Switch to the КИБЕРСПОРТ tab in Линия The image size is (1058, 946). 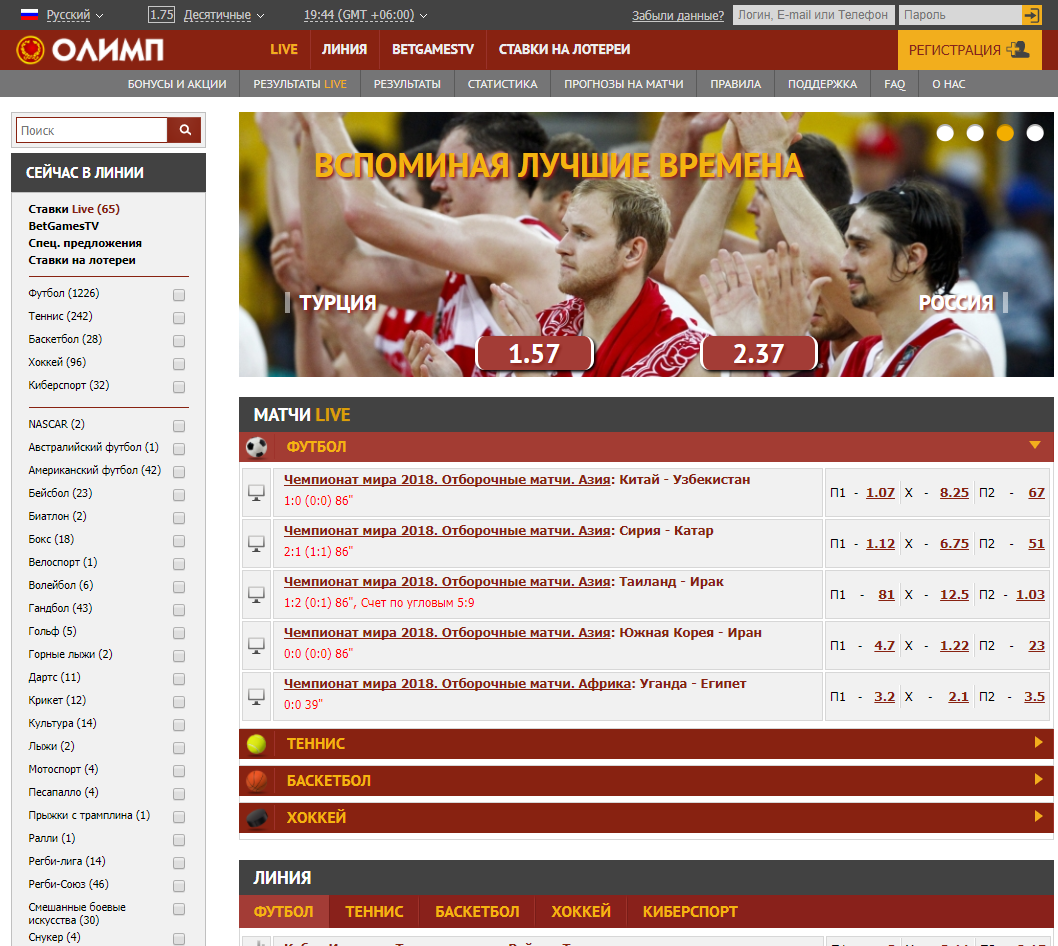pyautogui.click(x=690, y=912)
